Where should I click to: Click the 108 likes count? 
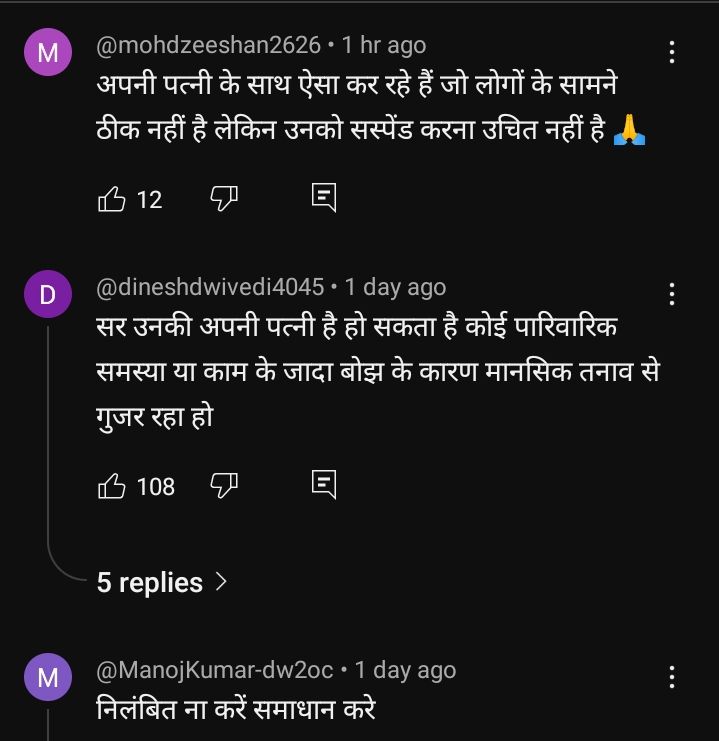point(155,486)
